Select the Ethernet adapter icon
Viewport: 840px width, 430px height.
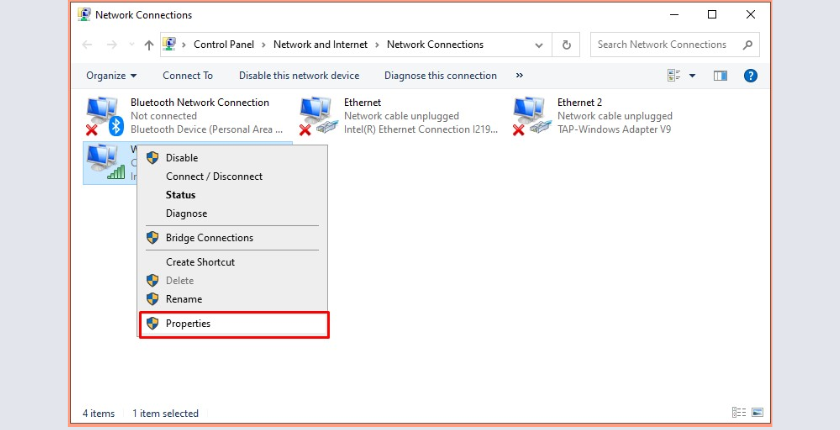coord(318,116)
